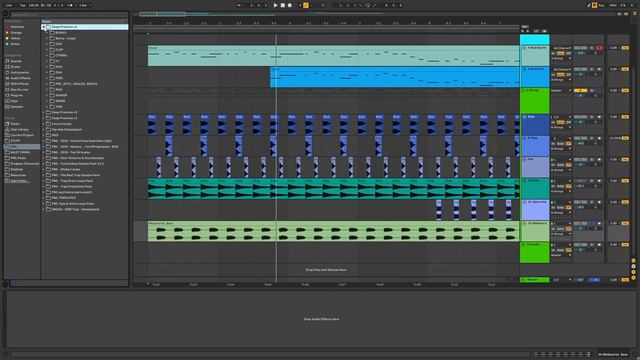Click the Link button at top left
640x360 pixels.
tap(9, 5)
